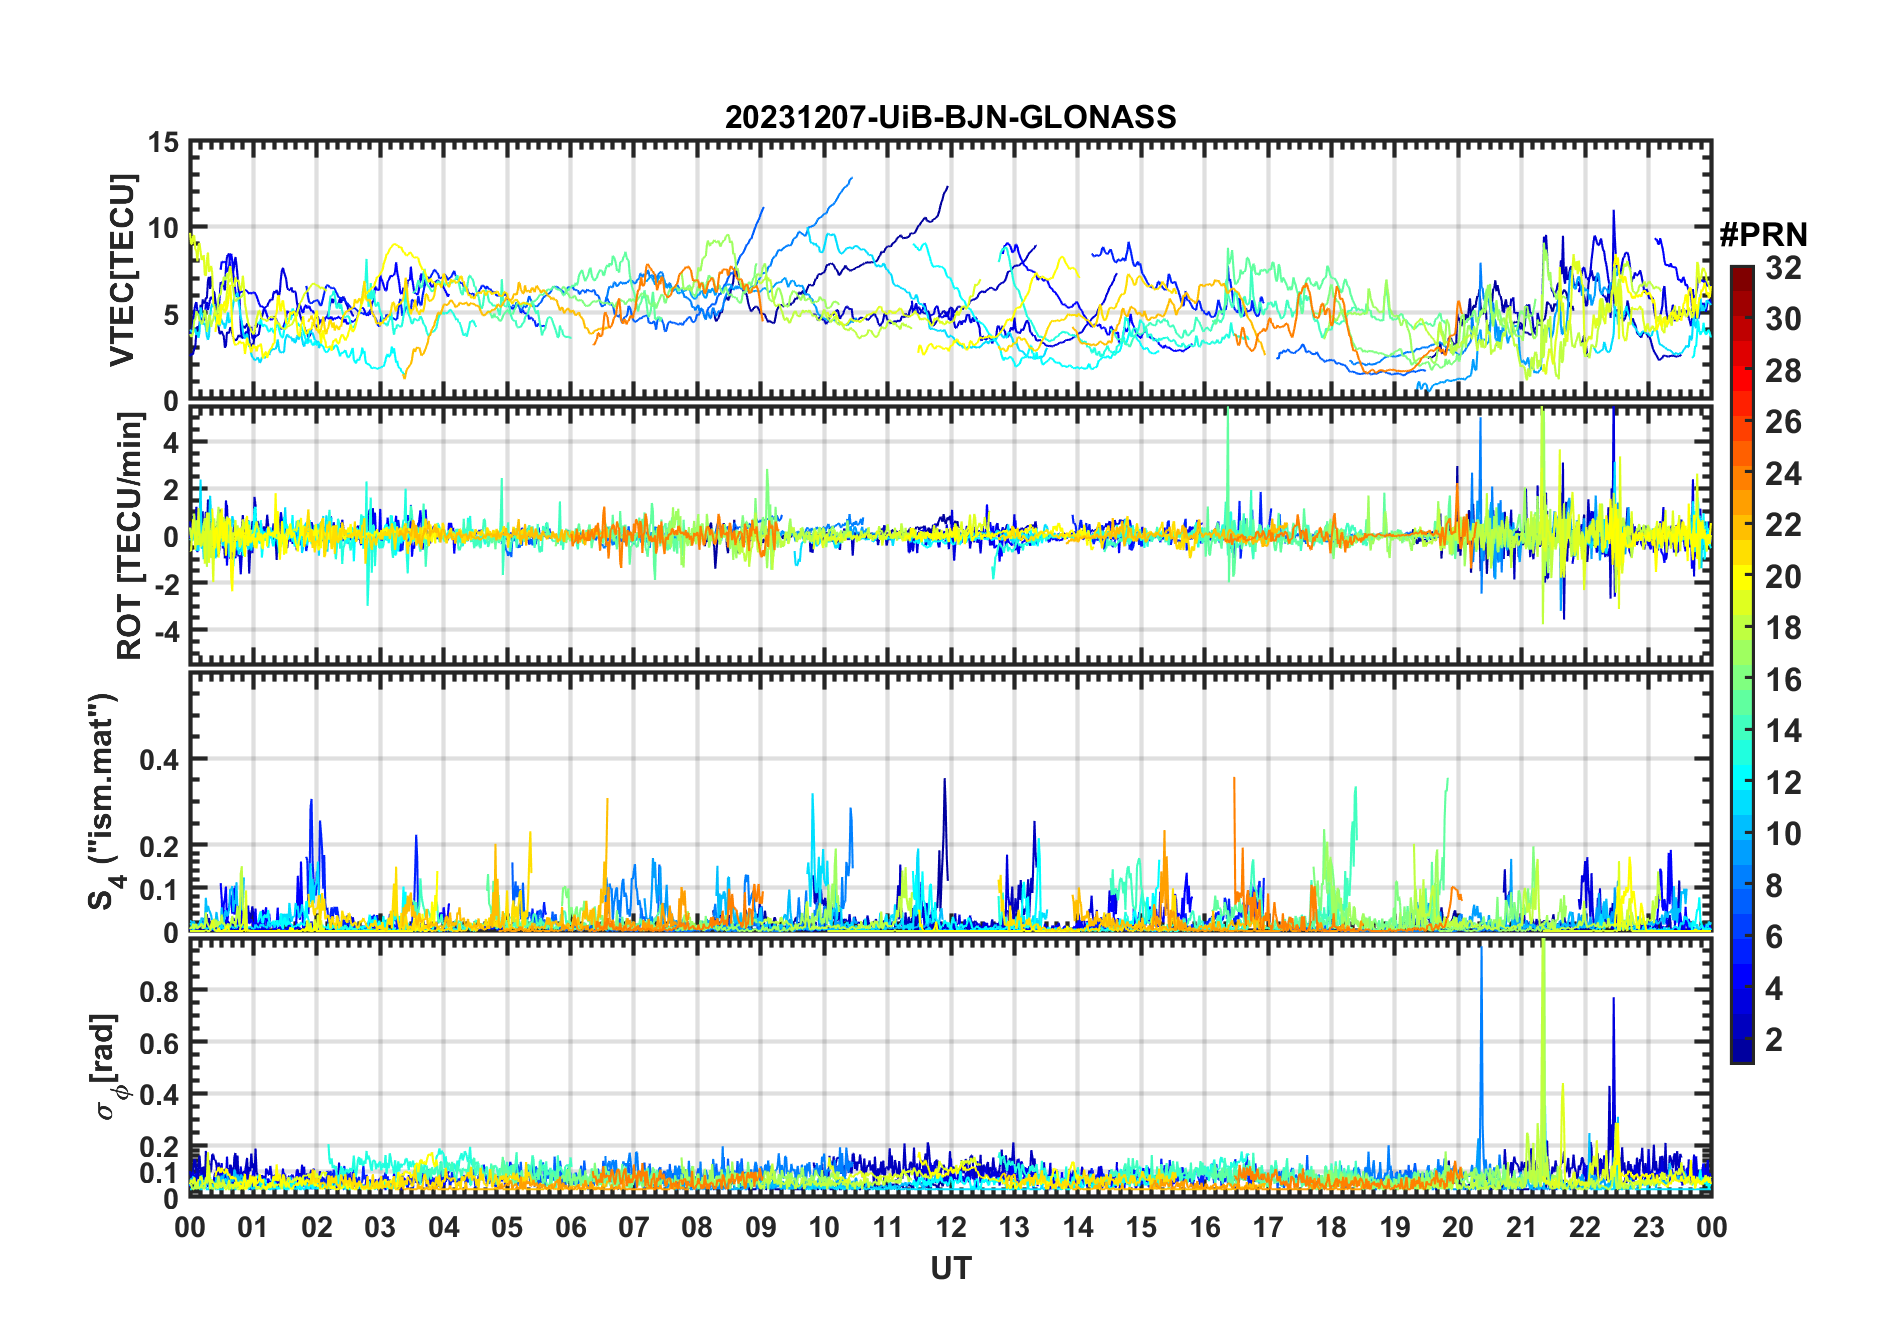Click the σφ[rad] y-axis label
This screenshot has width=1902, height=1330.
[109, 1066]
